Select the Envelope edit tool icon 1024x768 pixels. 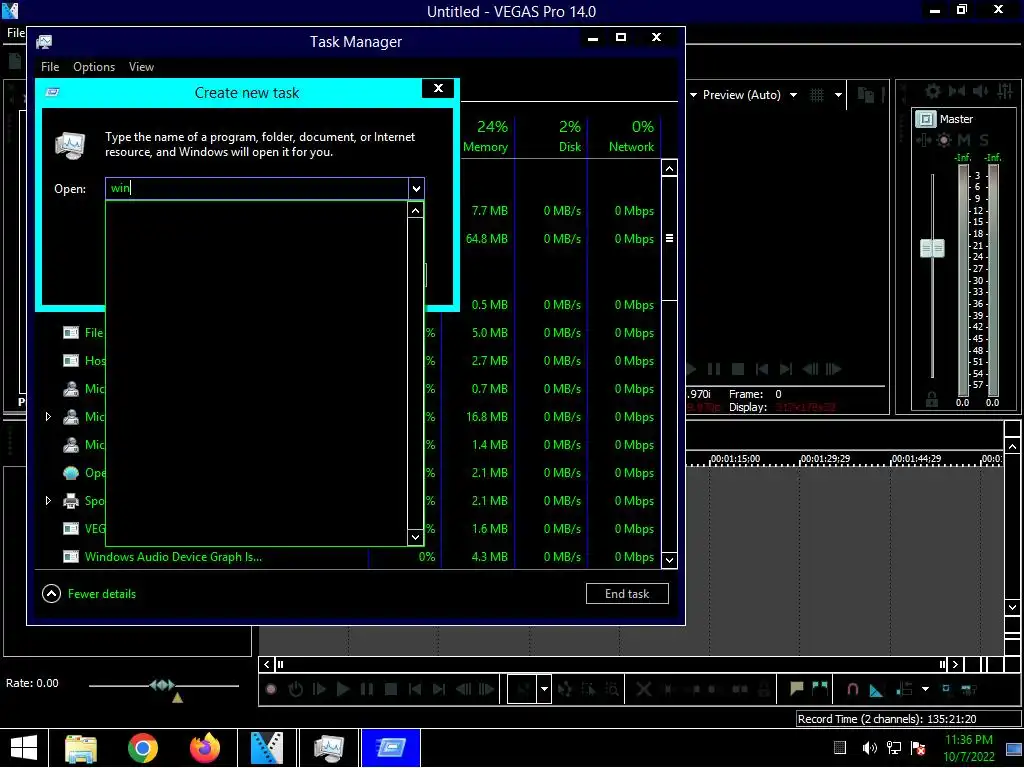click(564, 689)
